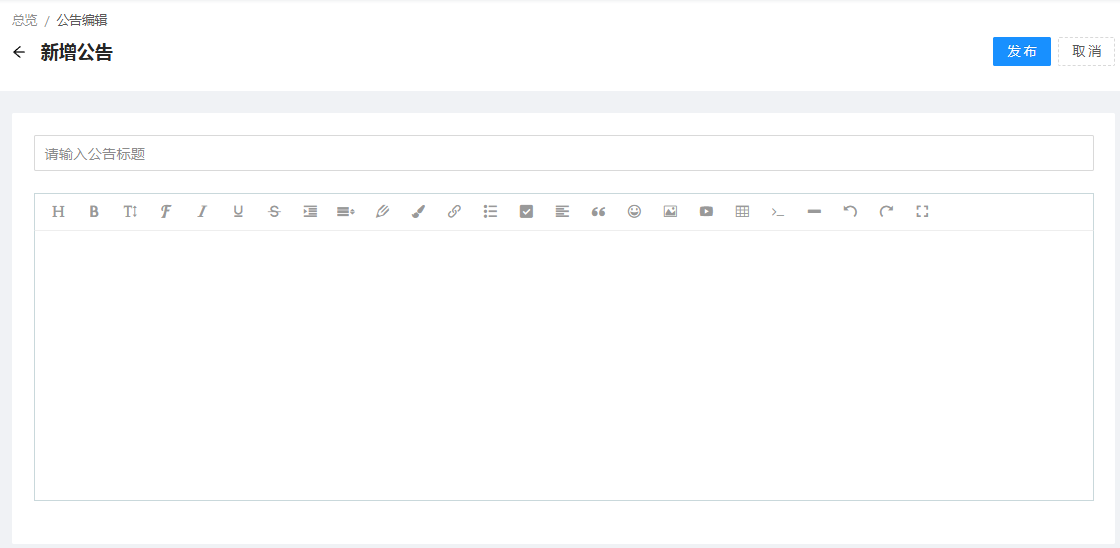
Task: Click the 发布 publish button
Action: pyautogui.click(x=1021, y=52)
